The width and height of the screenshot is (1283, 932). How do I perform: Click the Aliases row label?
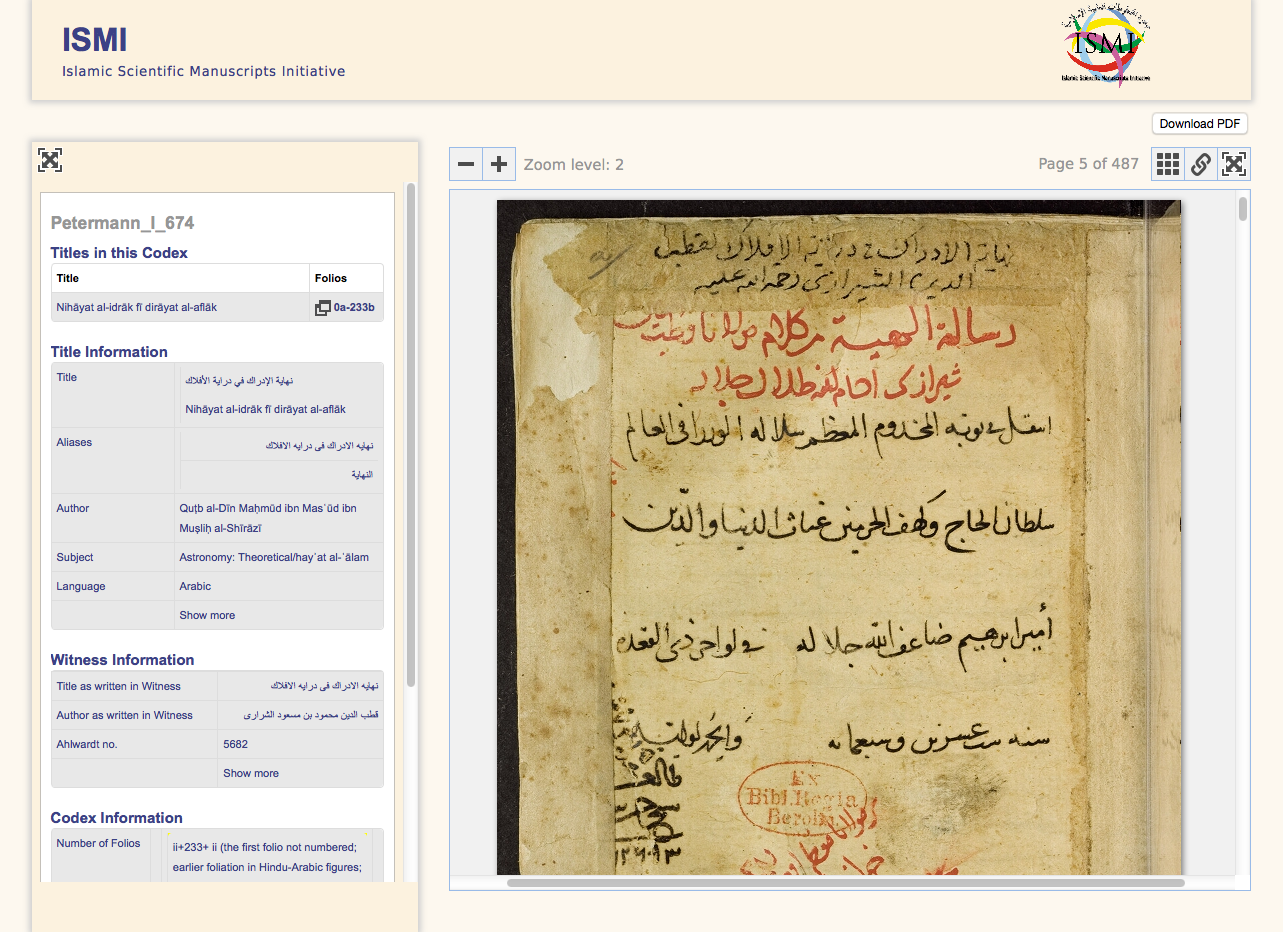(74, 442)
